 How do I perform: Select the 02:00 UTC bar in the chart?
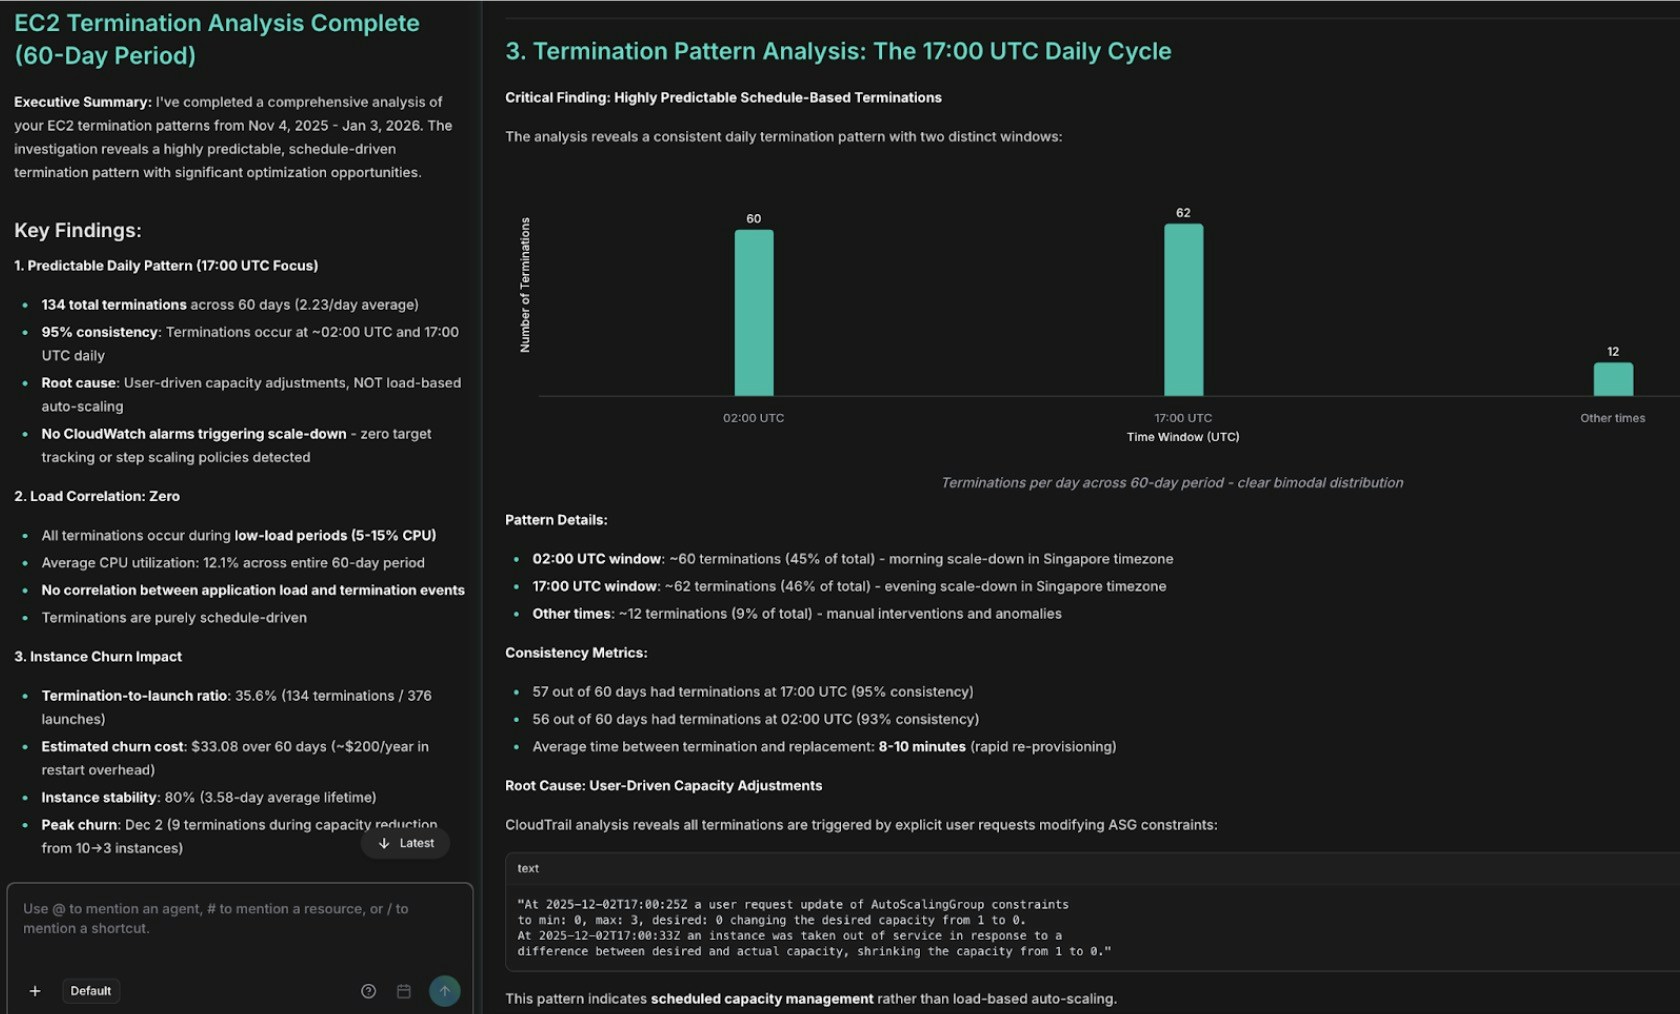[x=753, y=310]
